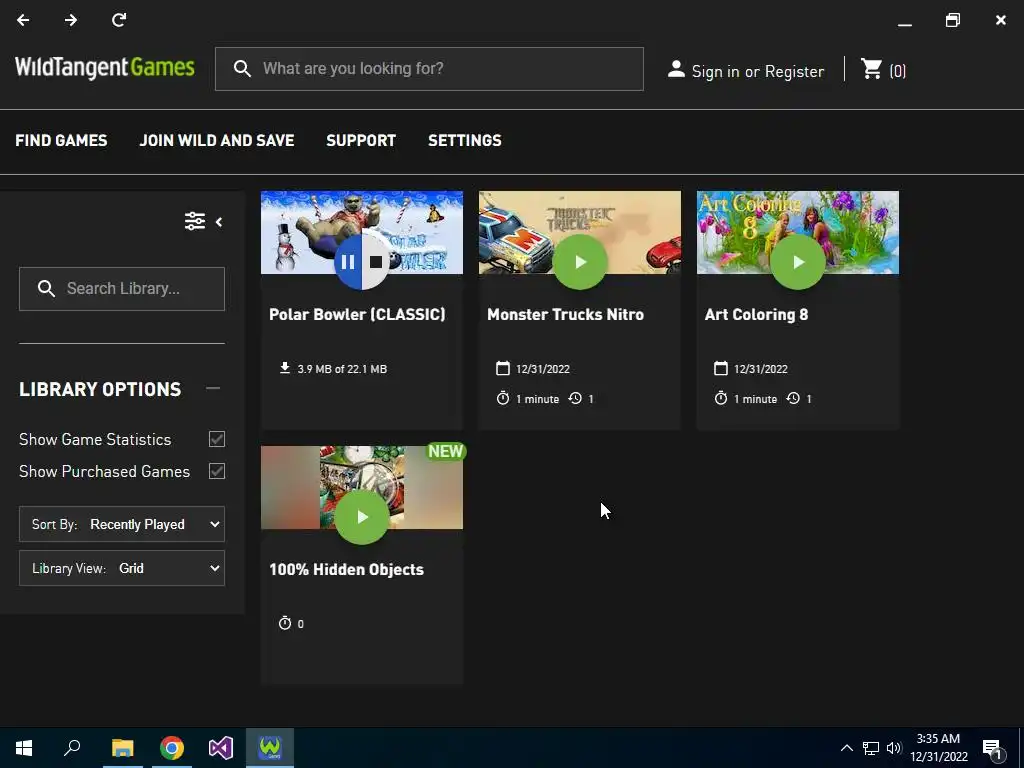Click Monster Trucks Nitro stopwatch icon
The height and width of the screenshot is (768, 1024).
tap(502, 398)
